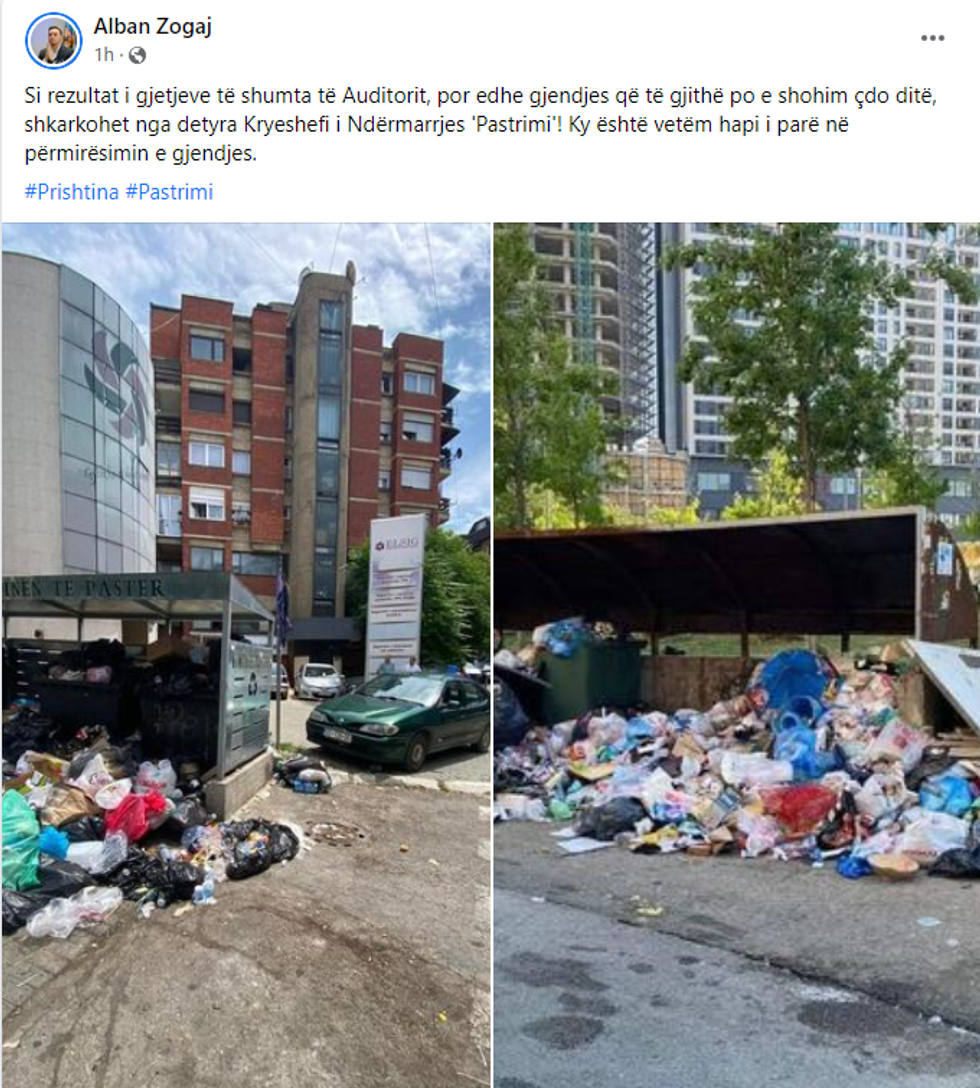Click the globe public-audience icon
980x1088 pixels.
(137, 55)
